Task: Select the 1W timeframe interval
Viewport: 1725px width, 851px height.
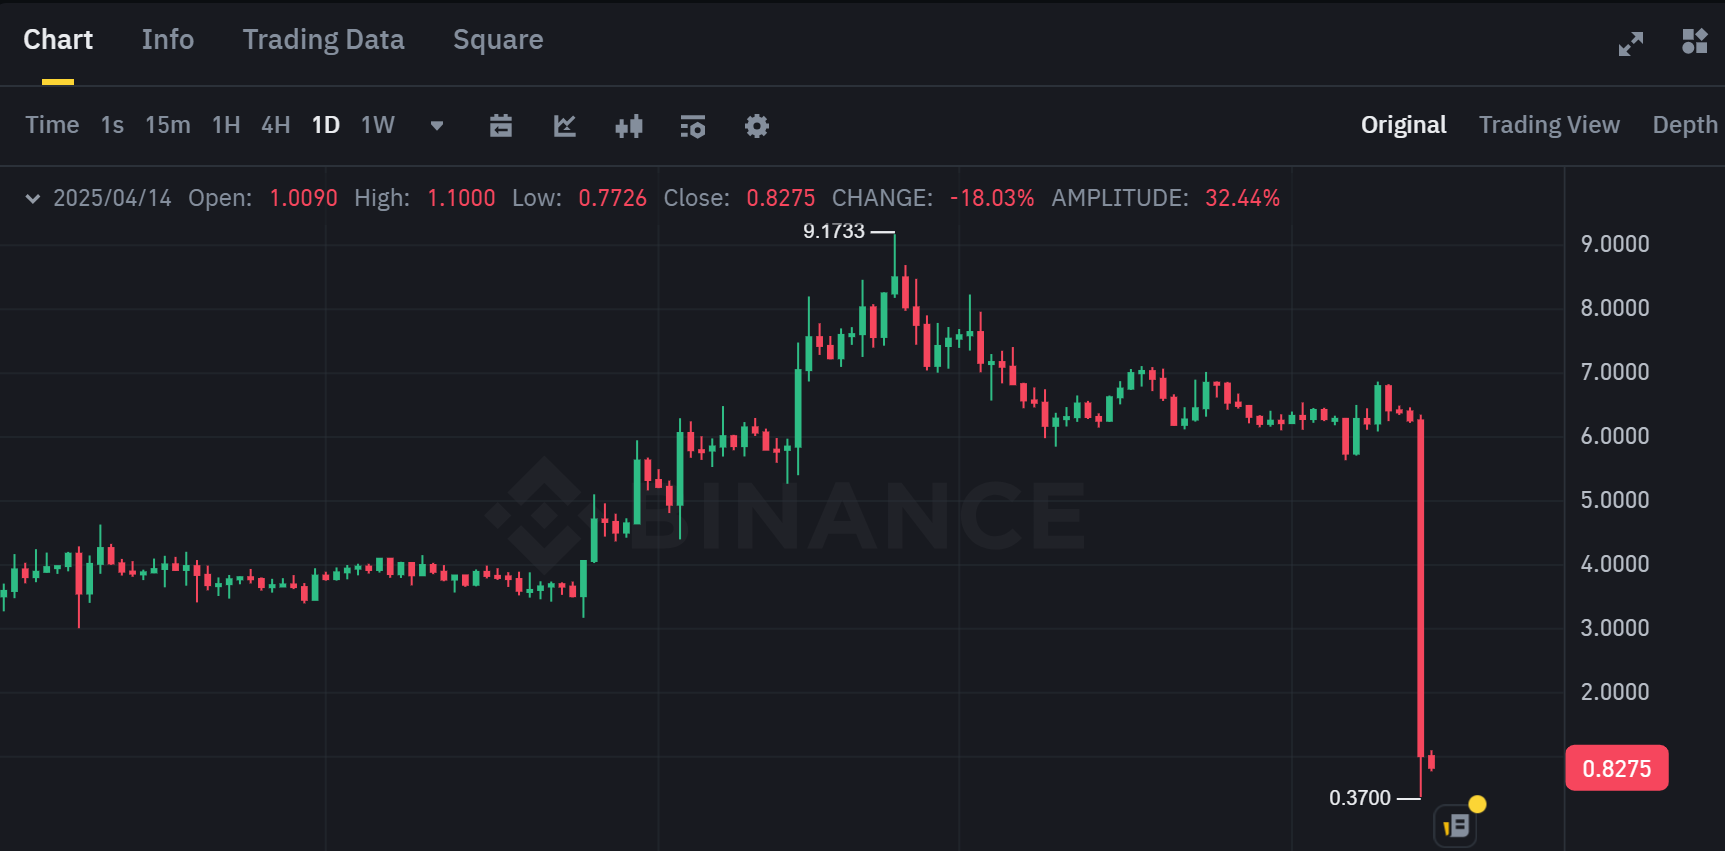Action: (378, 125)
